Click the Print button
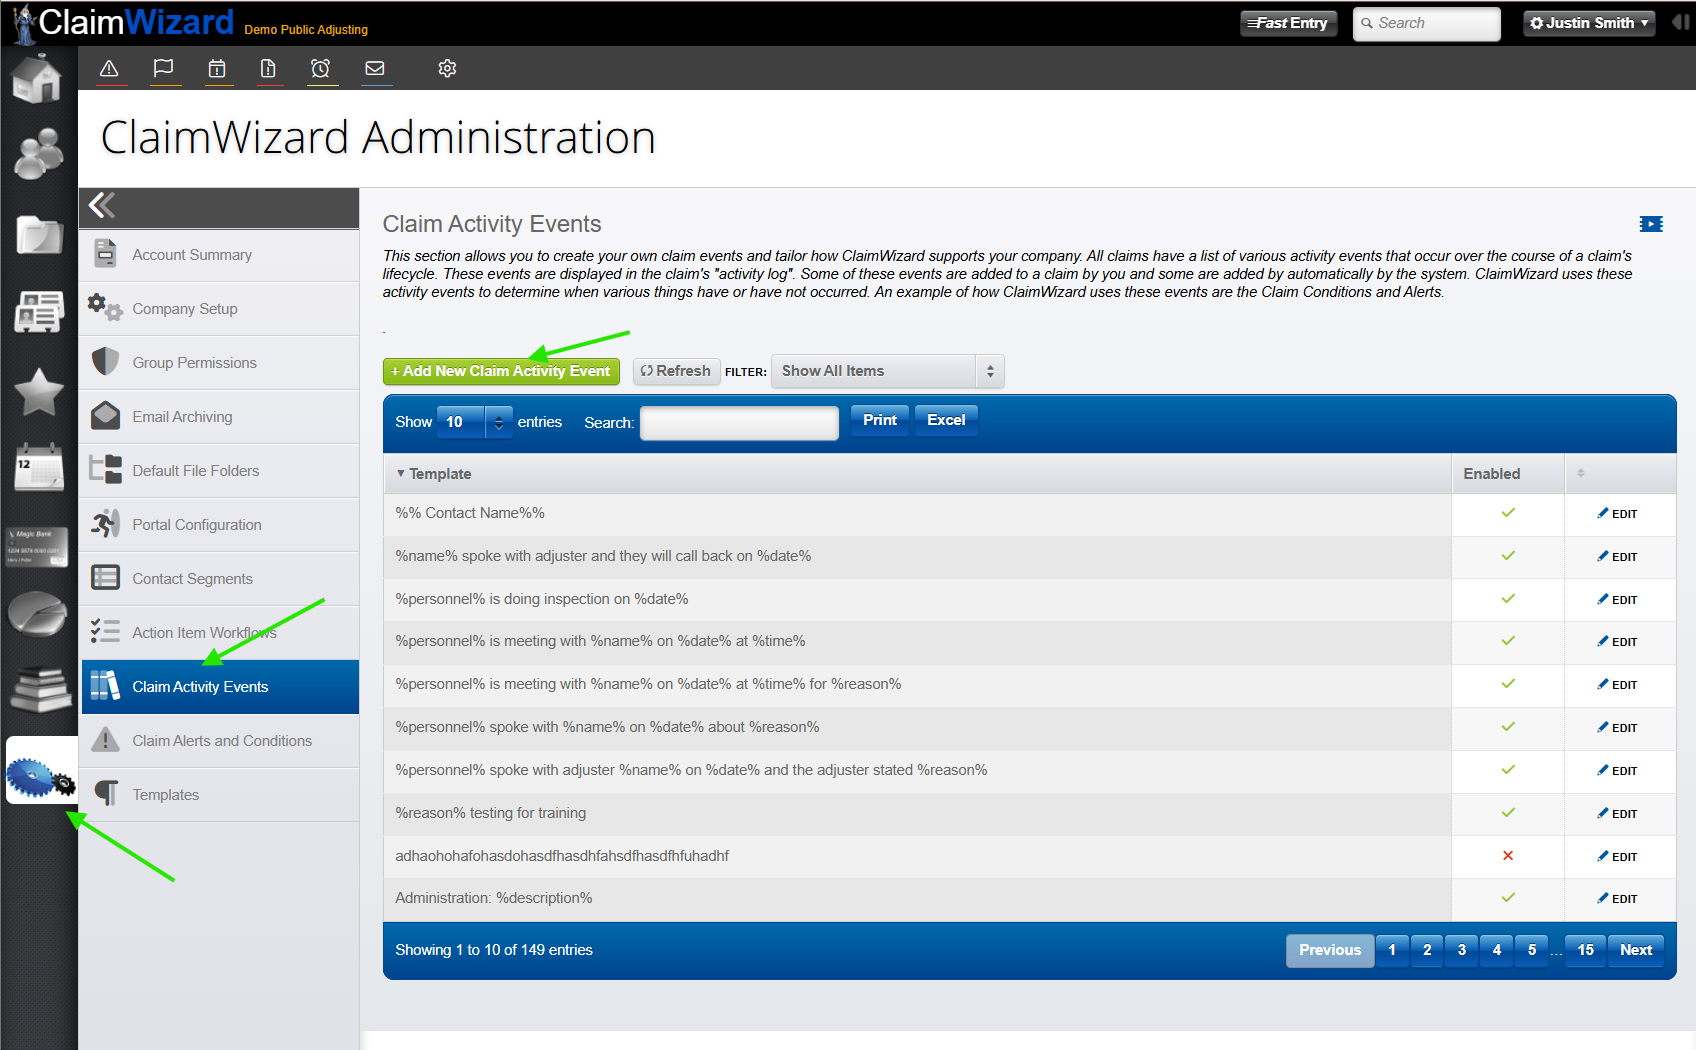Image resolution: width=1696 pixels, height=1050 pixels. pos(880,420)
